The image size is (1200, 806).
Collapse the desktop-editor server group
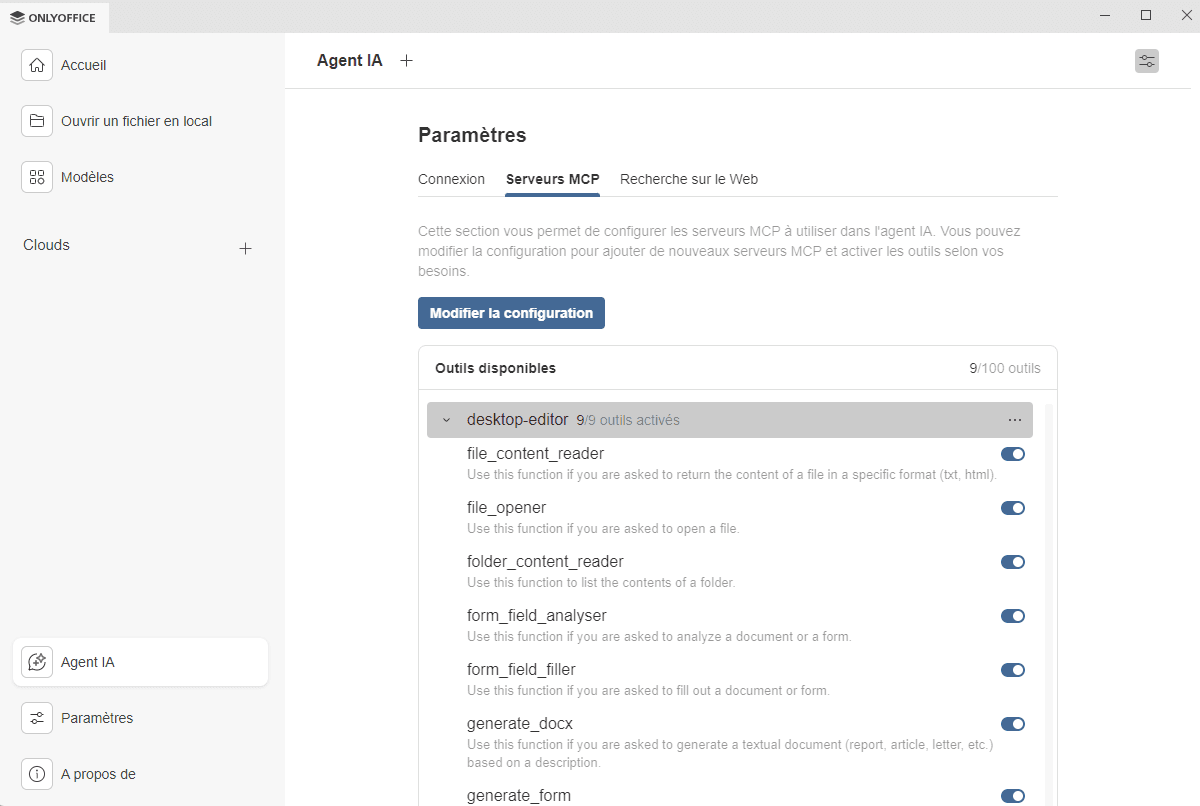[x=446, y=420]
